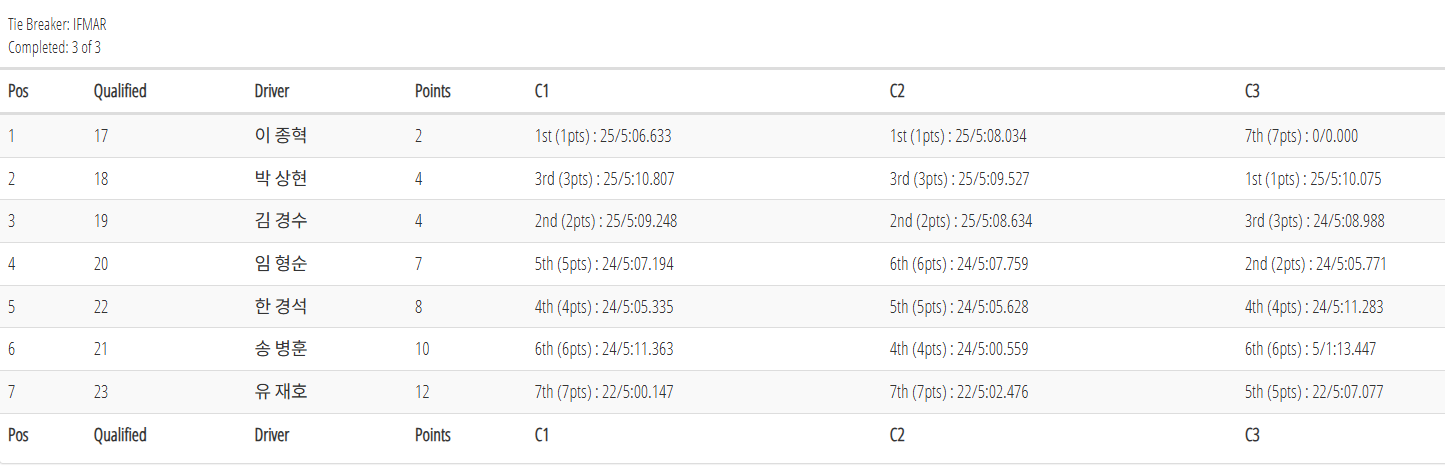
Task: Click the top Qualified column header
Action: [x=120, y=91]
